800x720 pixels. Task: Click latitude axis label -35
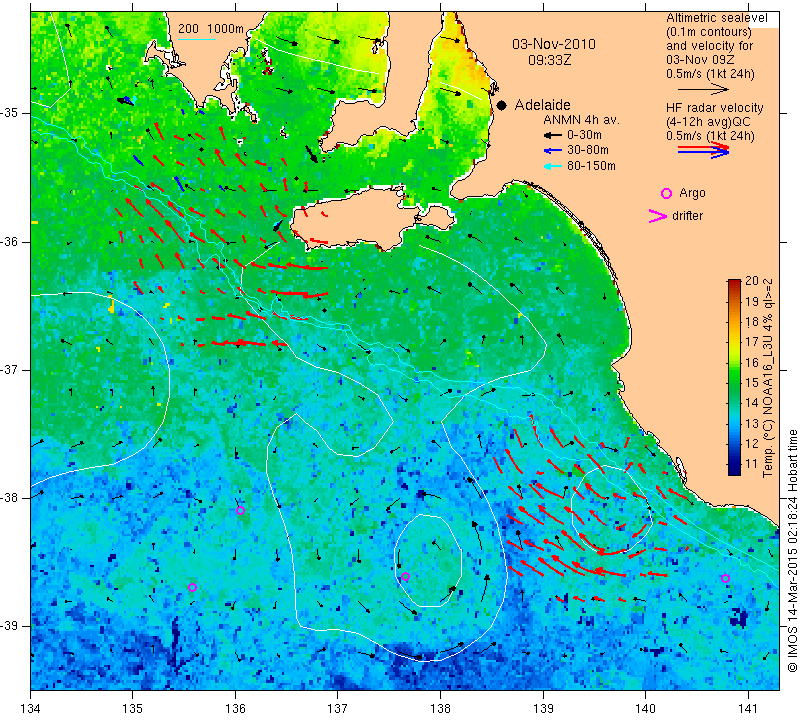click(x=9, y=113)
